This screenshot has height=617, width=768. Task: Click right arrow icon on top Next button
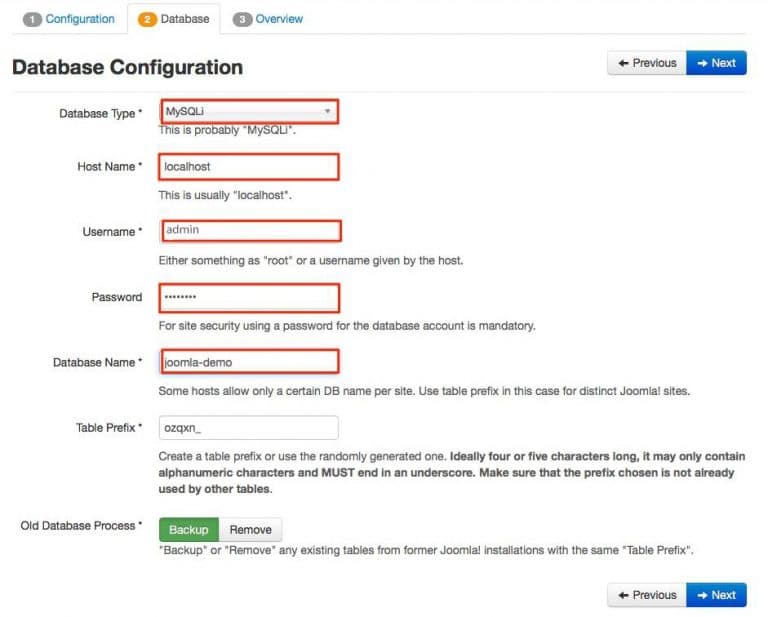tap(702, 63)
